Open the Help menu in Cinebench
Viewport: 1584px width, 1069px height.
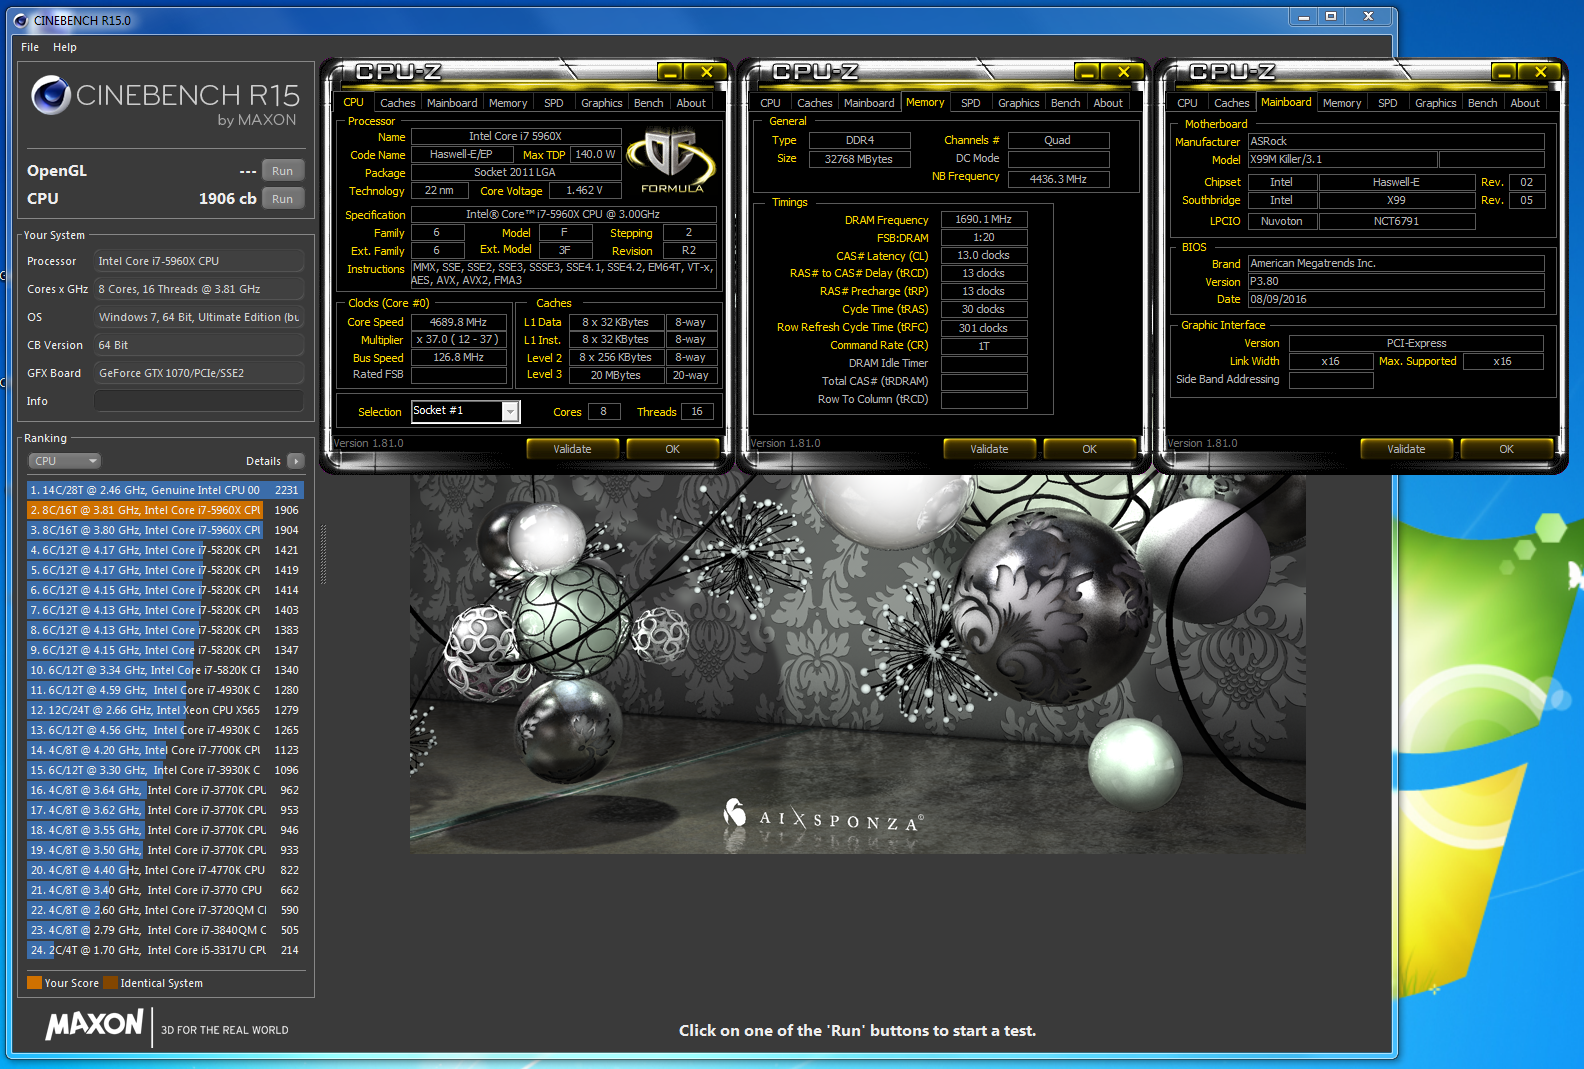65,47
